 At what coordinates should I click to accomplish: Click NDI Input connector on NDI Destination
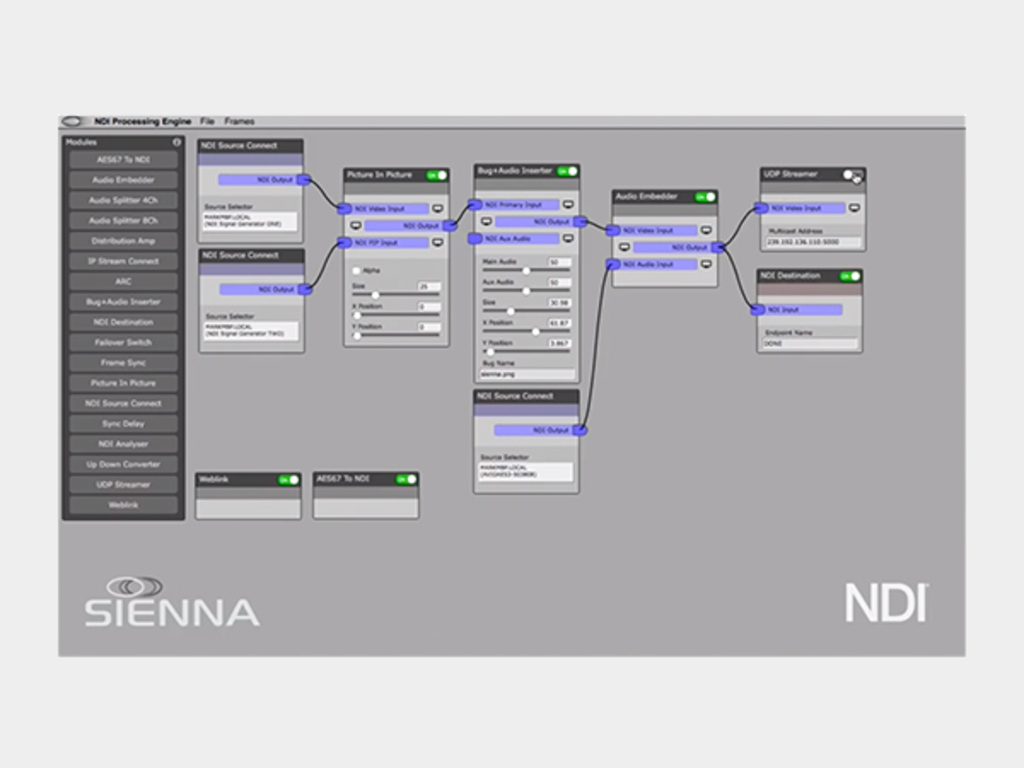pyautogui.click(x=758, y=310)
